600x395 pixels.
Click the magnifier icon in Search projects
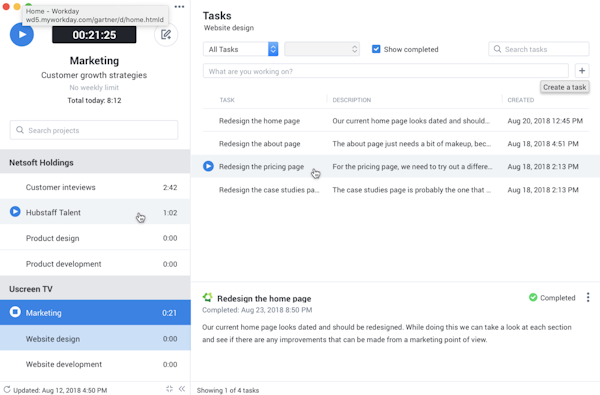pos(20,130)
